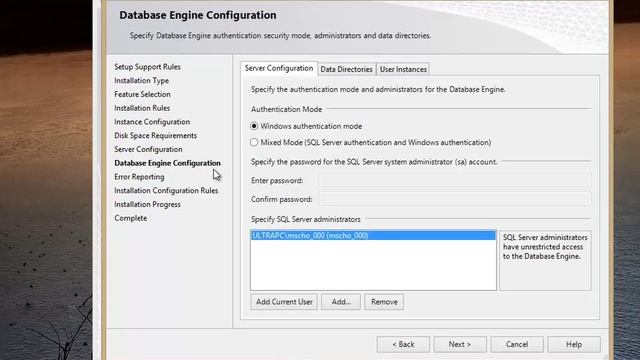640x360 pixels.
Task: Select Mixed Mode authentication radio button
Action: [x=254, y=142]
